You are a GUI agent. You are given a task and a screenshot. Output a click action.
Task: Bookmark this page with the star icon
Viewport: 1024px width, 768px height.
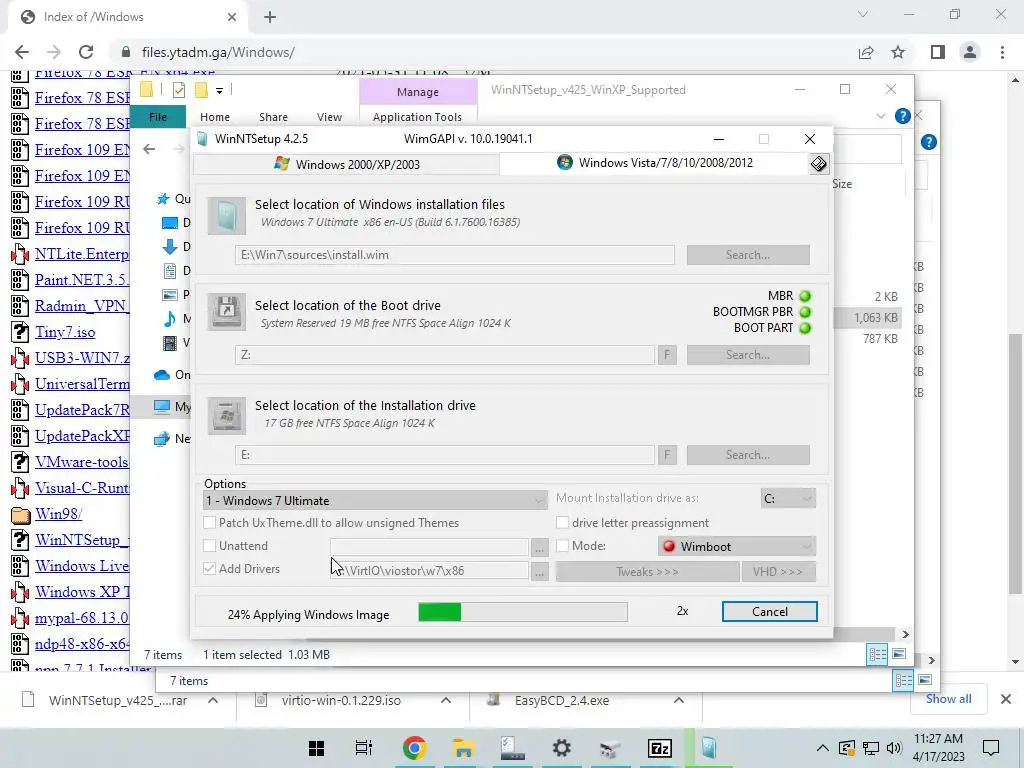click(x=898, y=52)
